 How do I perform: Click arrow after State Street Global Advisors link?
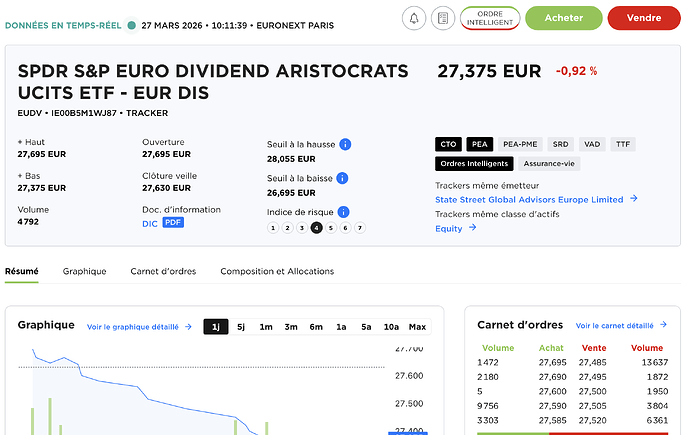point(634,199)
